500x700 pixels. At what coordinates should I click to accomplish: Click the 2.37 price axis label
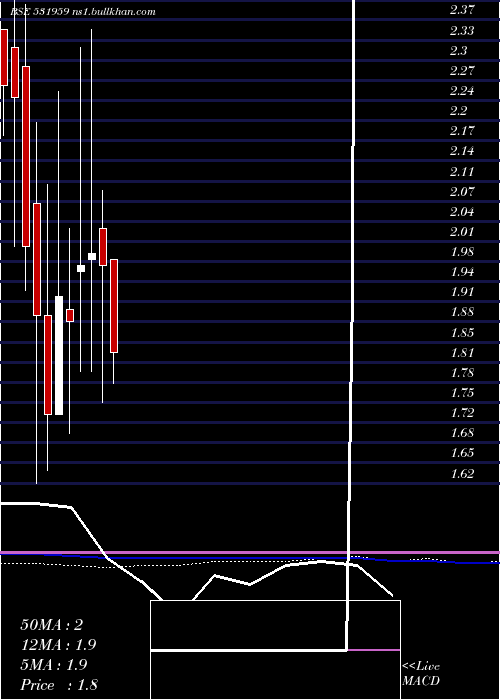click(462, 11)
